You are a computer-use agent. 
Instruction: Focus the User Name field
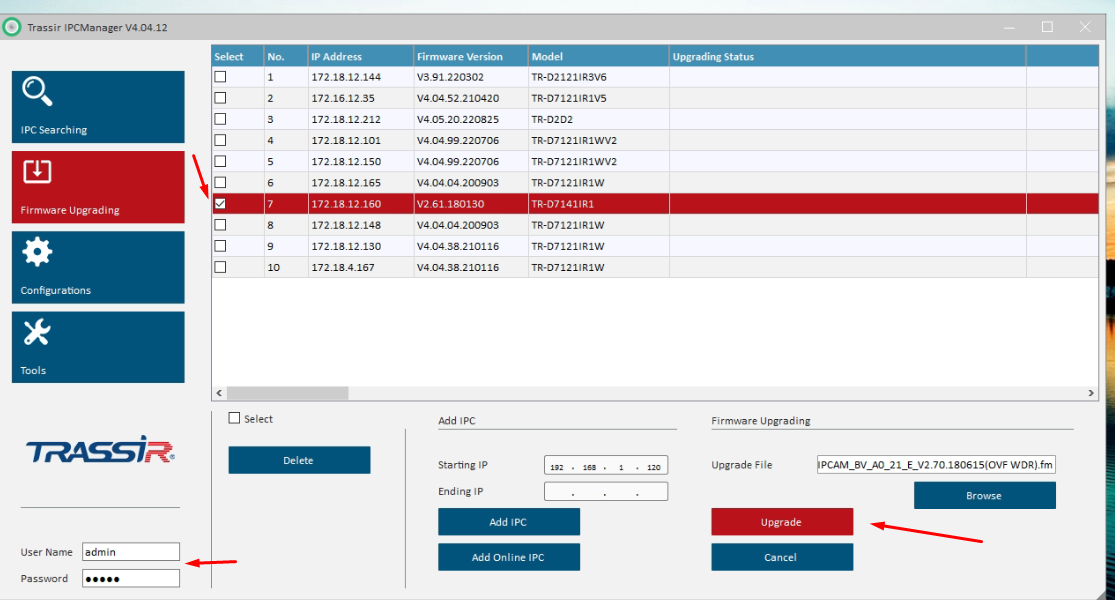(x=131, y=552)
